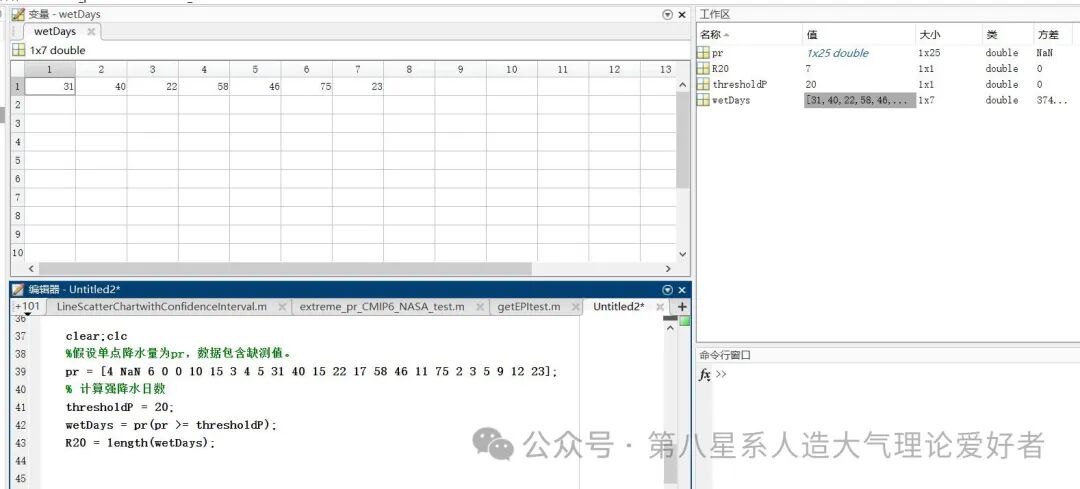The image size is (1080, 489).
Task: Click the 值 column header in workspace
Action: (858, 34)
